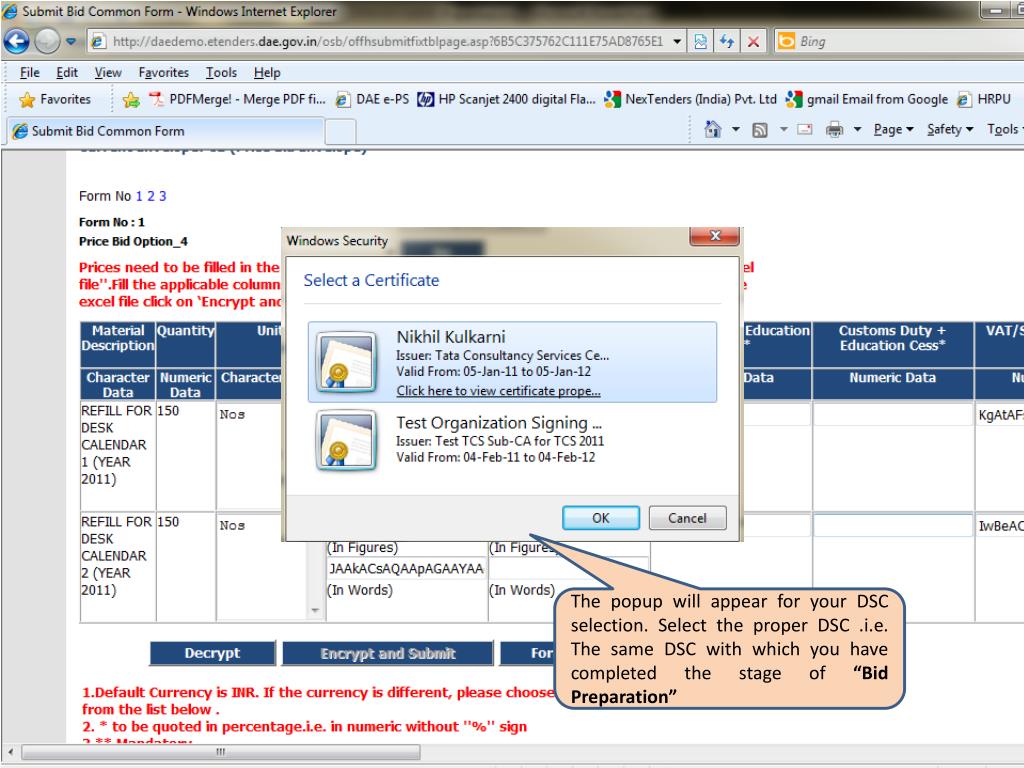Click Test Organization Signing certificate icon

tap(346, 440)
